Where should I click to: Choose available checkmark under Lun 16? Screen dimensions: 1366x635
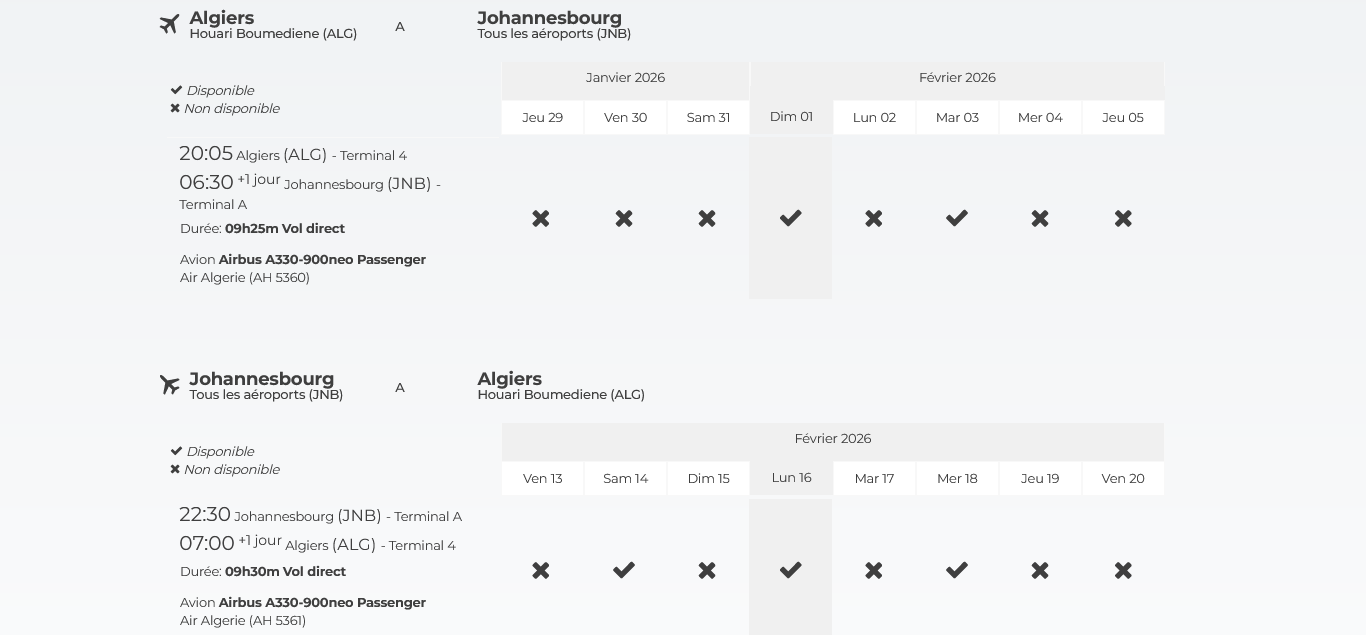791,570
